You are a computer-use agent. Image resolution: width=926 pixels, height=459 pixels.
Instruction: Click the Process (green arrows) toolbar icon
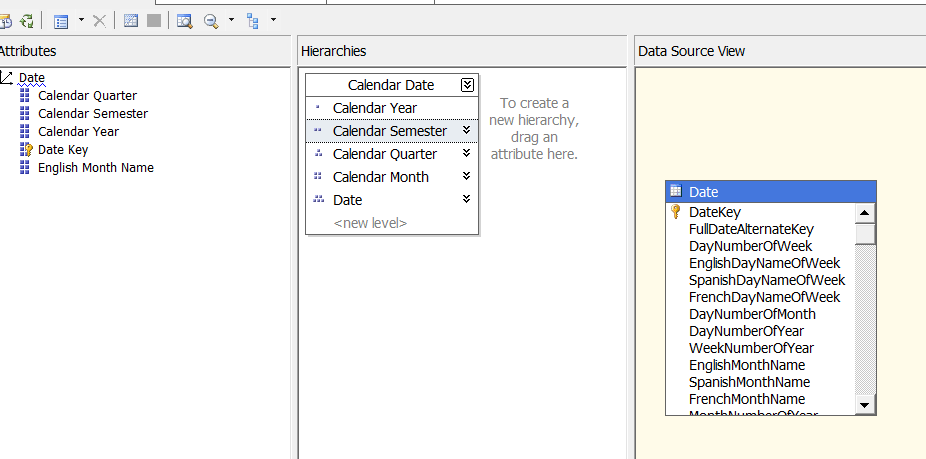click(27, 22)
